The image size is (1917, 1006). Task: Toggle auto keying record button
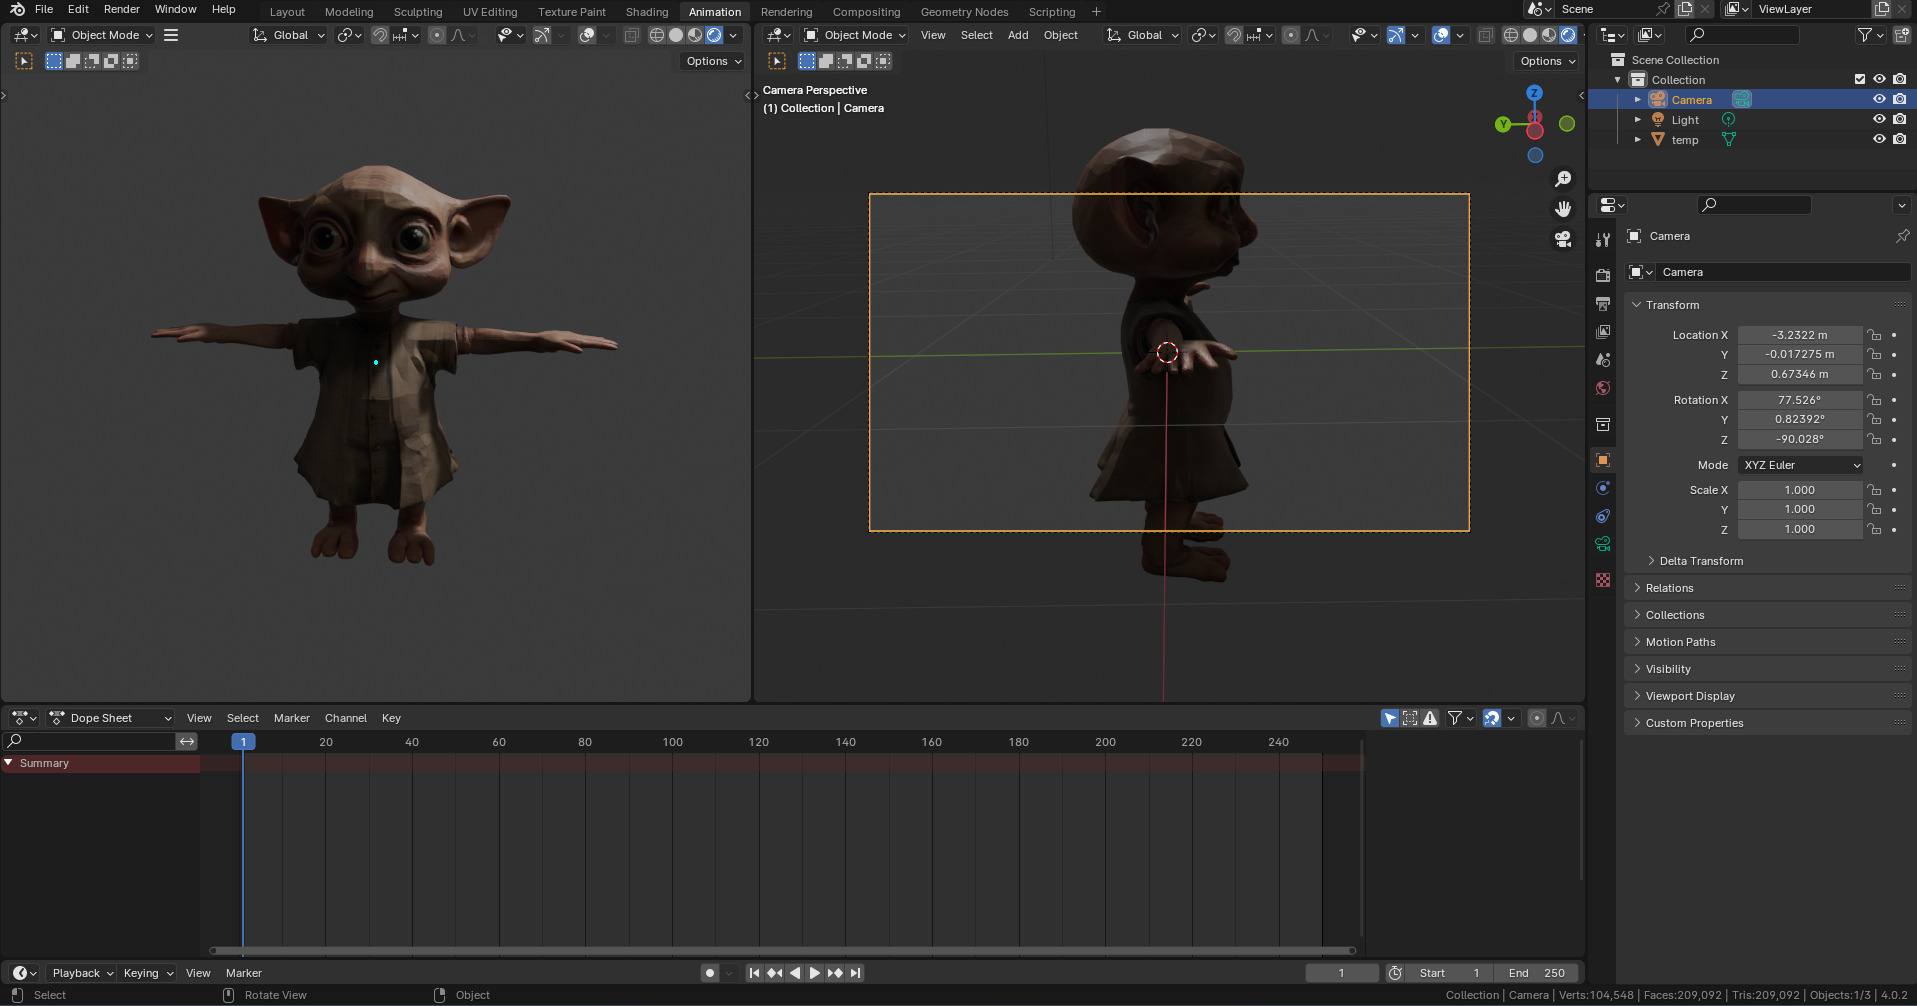click(x=710, y=973)
